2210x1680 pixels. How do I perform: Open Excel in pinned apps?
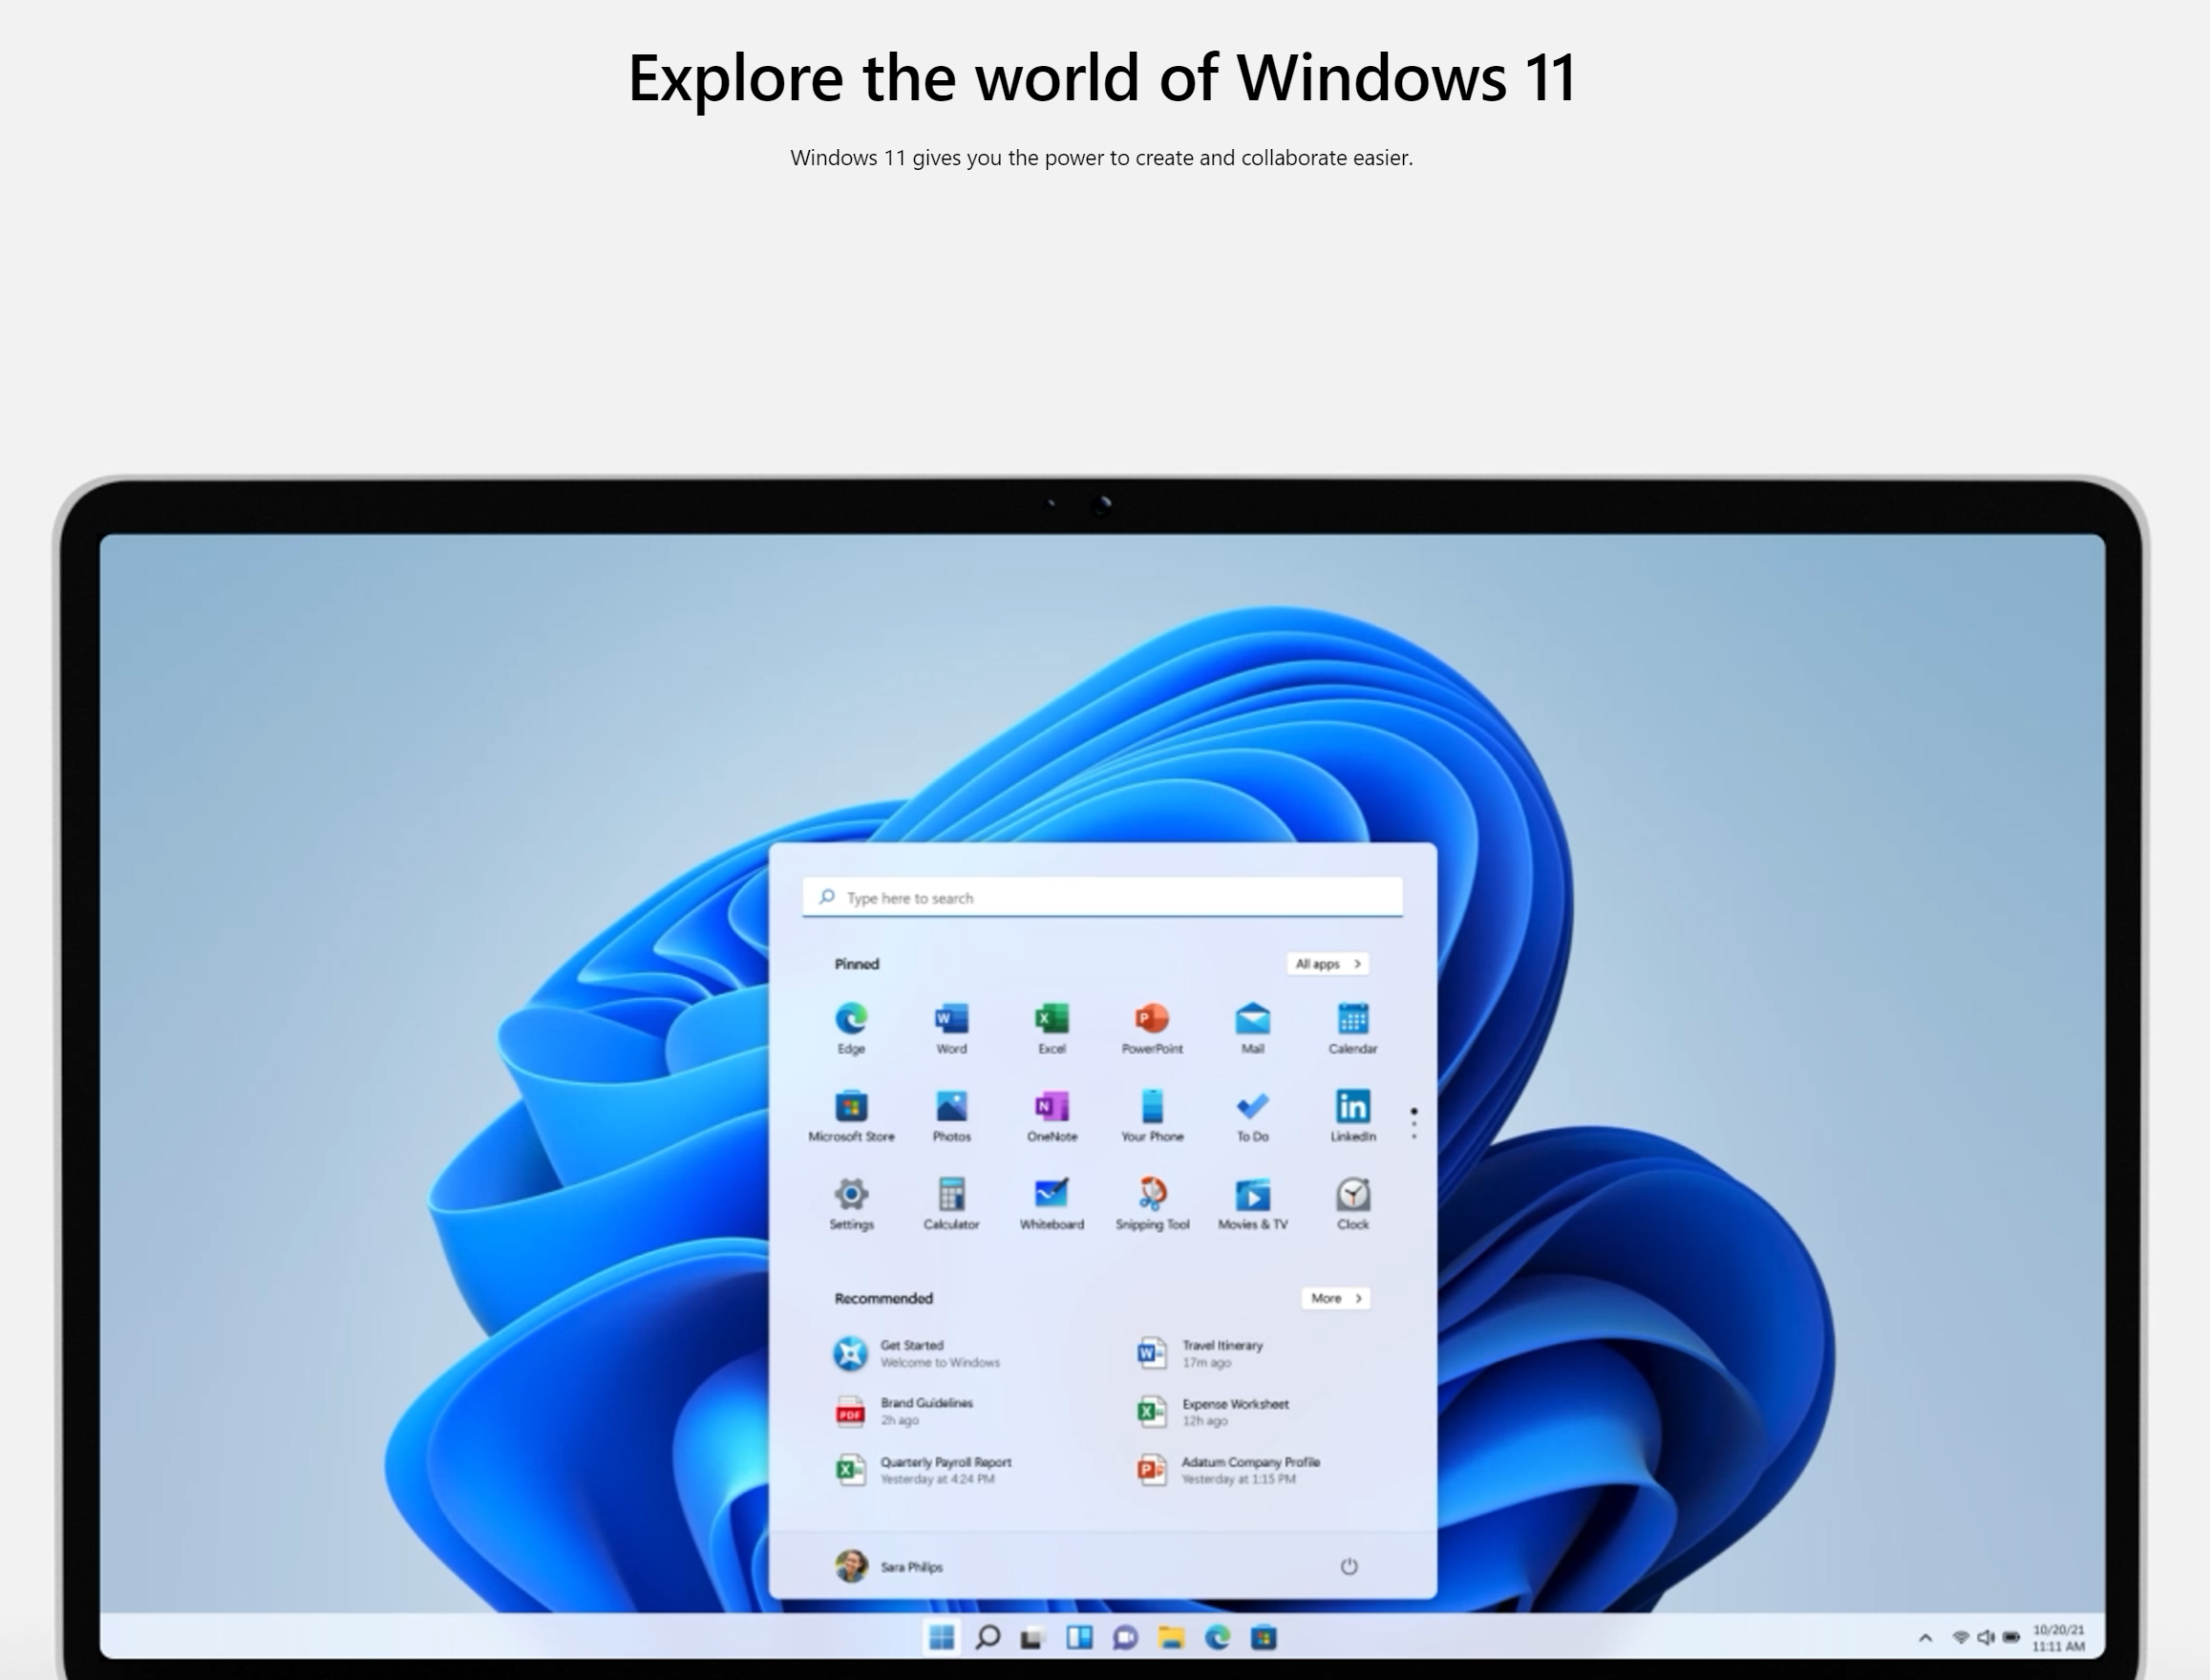tap(1051, 1027)
